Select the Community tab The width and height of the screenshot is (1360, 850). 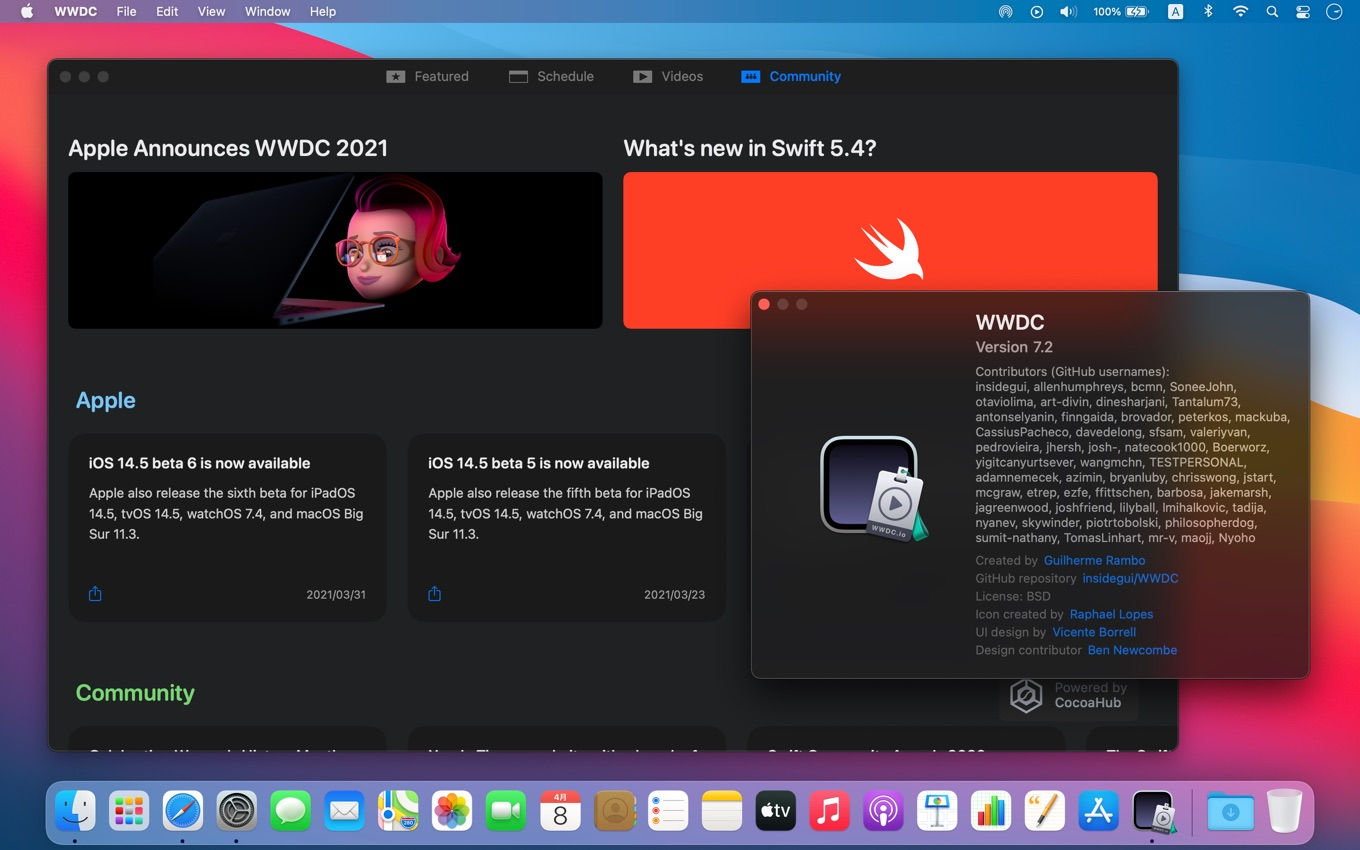[x=791, y=76]
